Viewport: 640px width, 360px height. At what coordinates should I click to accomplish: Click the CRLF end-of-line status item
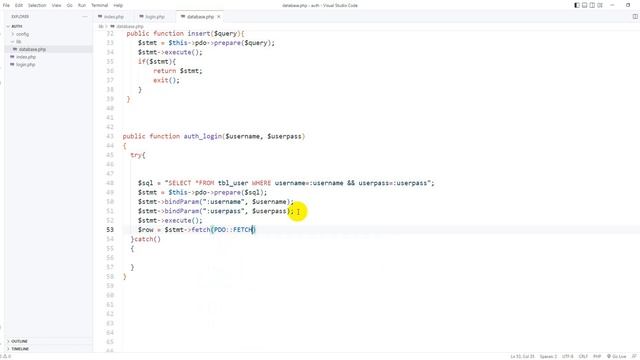click(583, 356)
